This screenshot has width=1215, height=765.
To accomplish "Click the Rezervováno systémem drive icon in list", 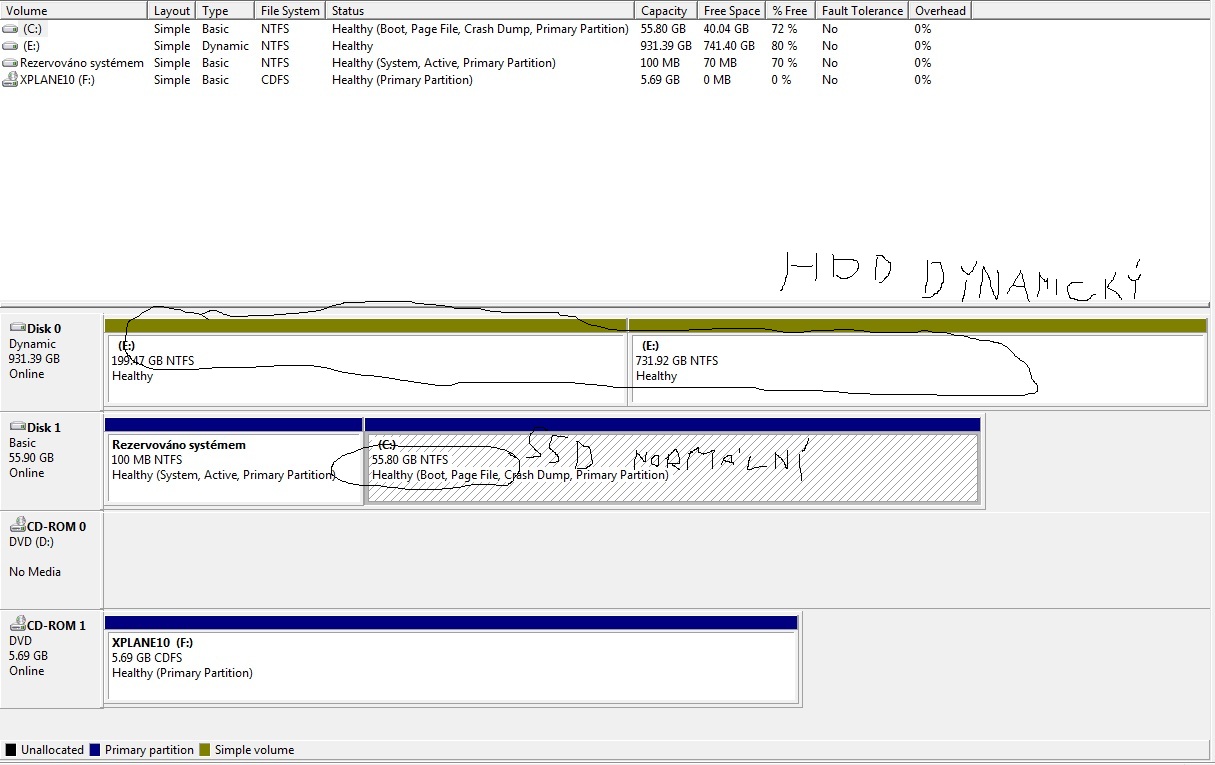I will (10, 63).
